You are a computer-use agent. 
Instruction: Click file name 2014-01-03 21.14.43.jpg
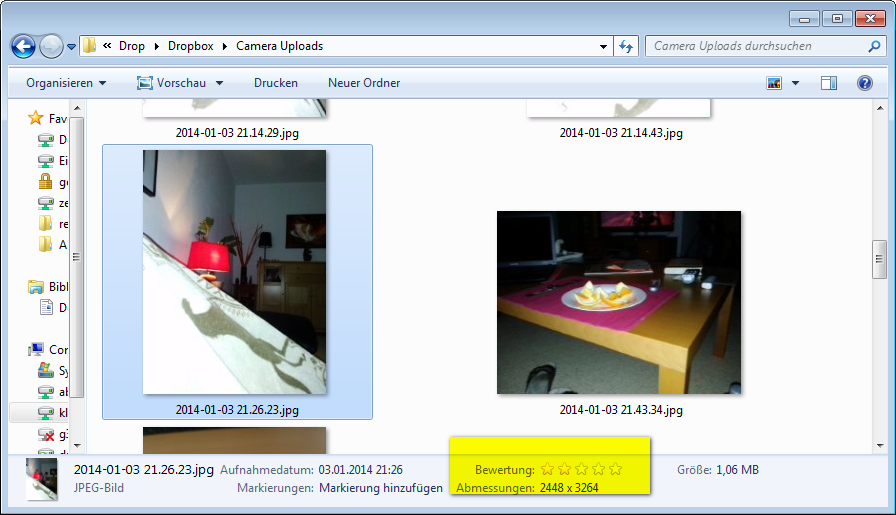pos(621,133)
